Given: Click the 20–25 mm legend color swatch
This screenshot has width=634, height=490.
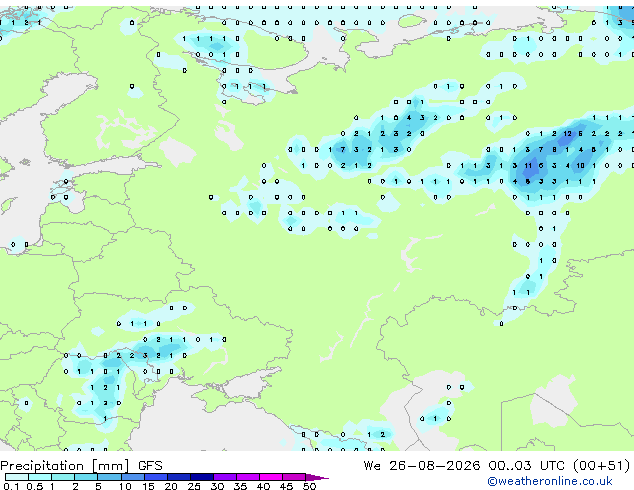Looking at the screenshot, I should point(179,477).
